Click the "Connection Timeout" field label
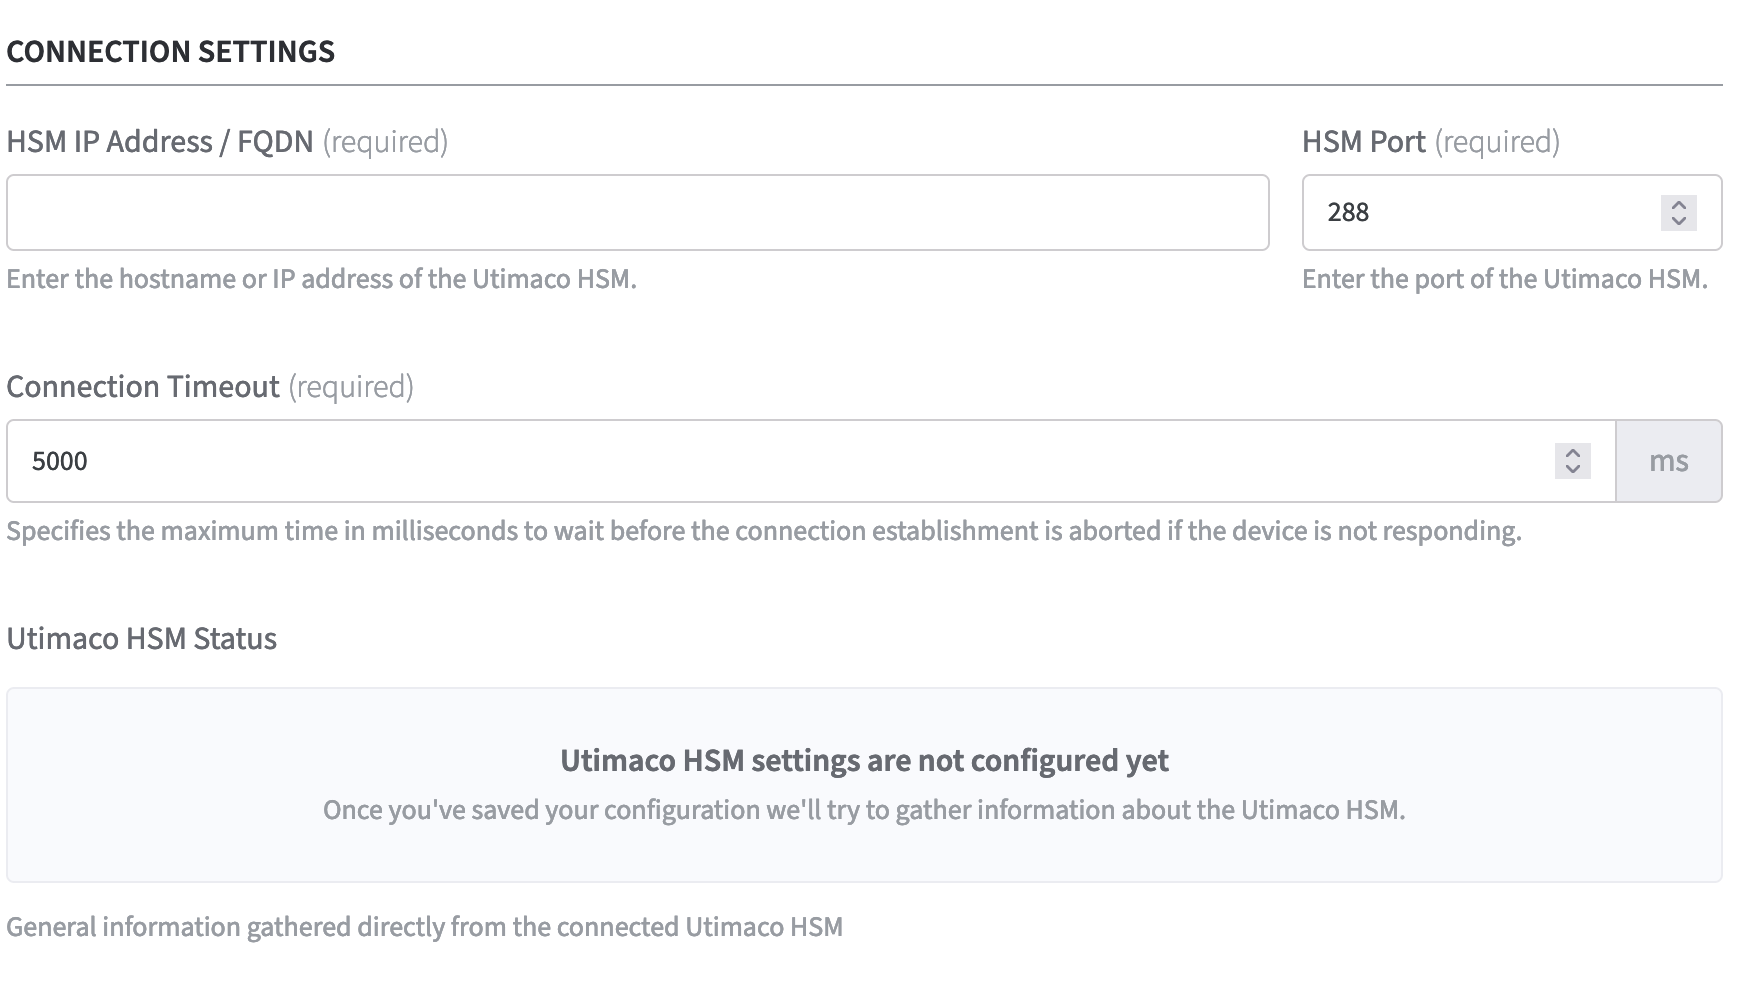 tap(143, 387)
